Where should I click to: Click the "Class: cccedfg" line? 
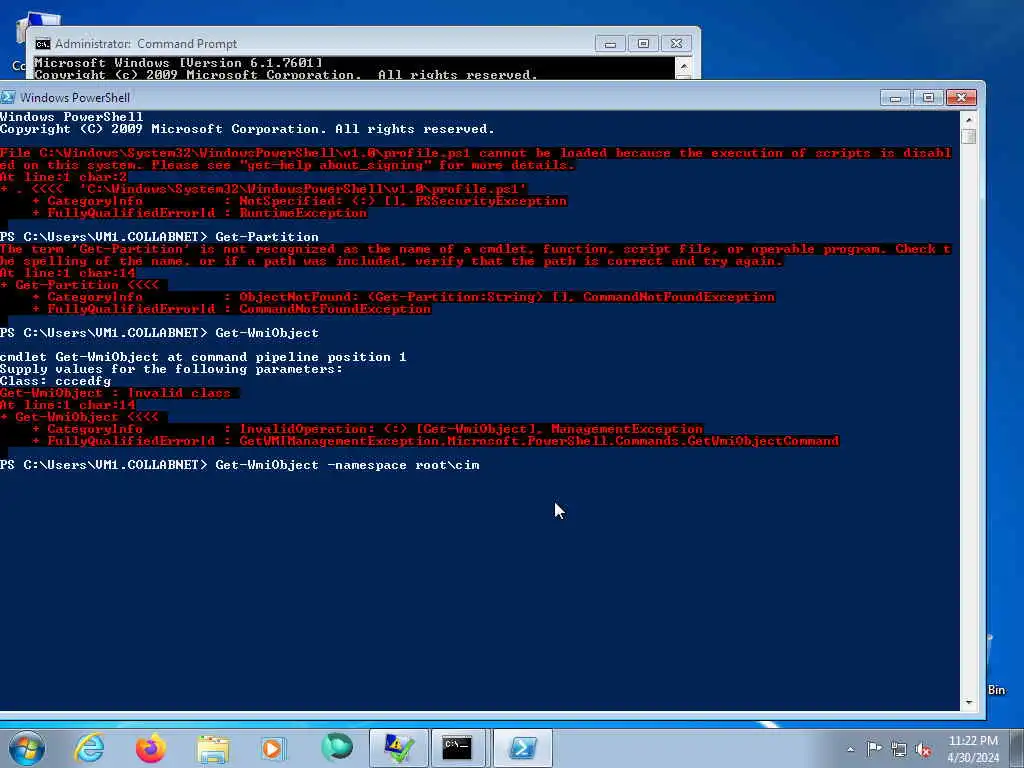[x=56, y=381]
